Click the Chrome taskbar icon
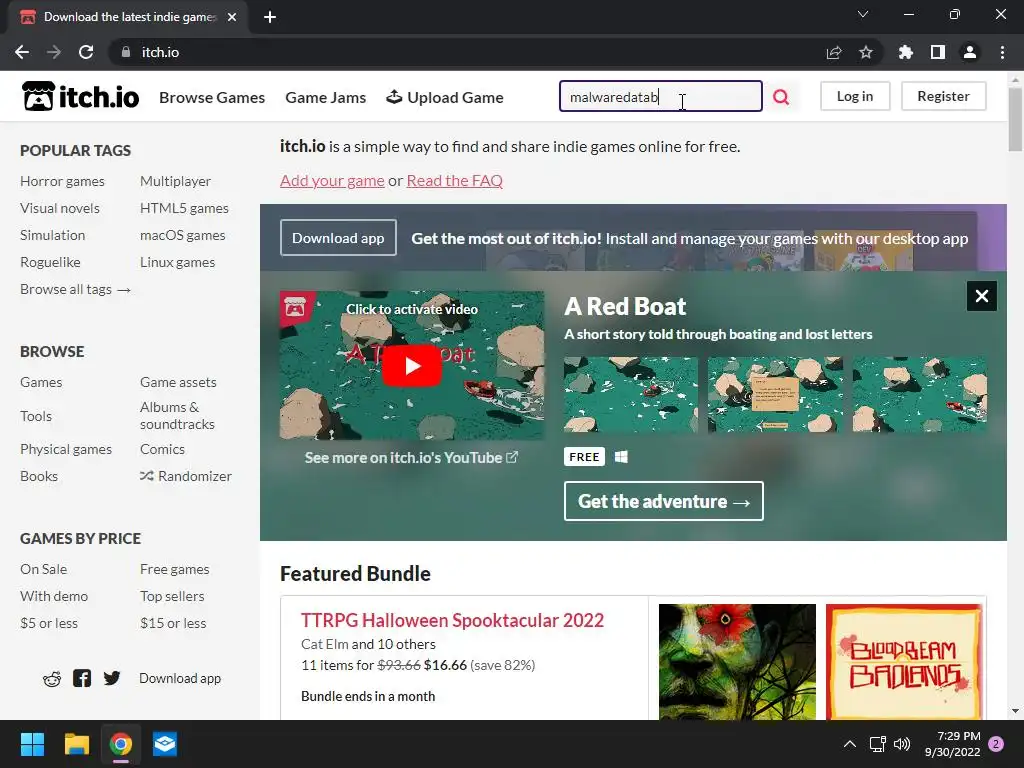The height and width of the screenshot is (768, 1024). [121, 744]
